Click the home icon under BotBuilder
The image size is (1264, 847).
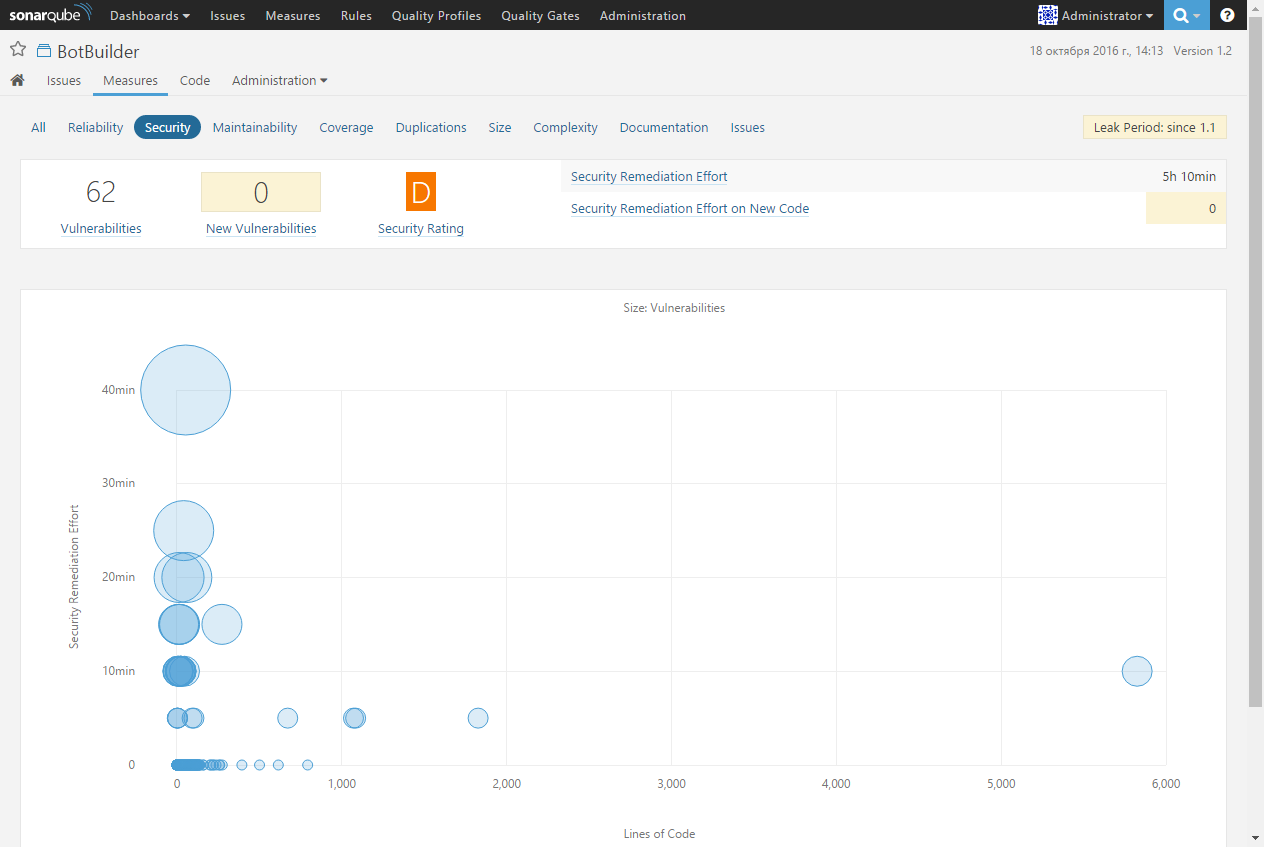pyautogui.click(x=17, y=80)
